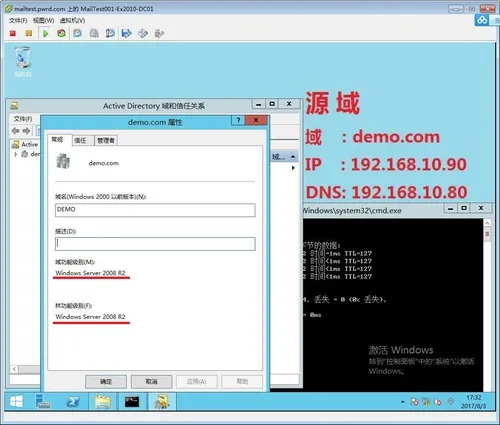Click Windows Server 2008 R2 under 林功能级别(F)
Screen dimensions: 500x425
click(x=90, y=317)
